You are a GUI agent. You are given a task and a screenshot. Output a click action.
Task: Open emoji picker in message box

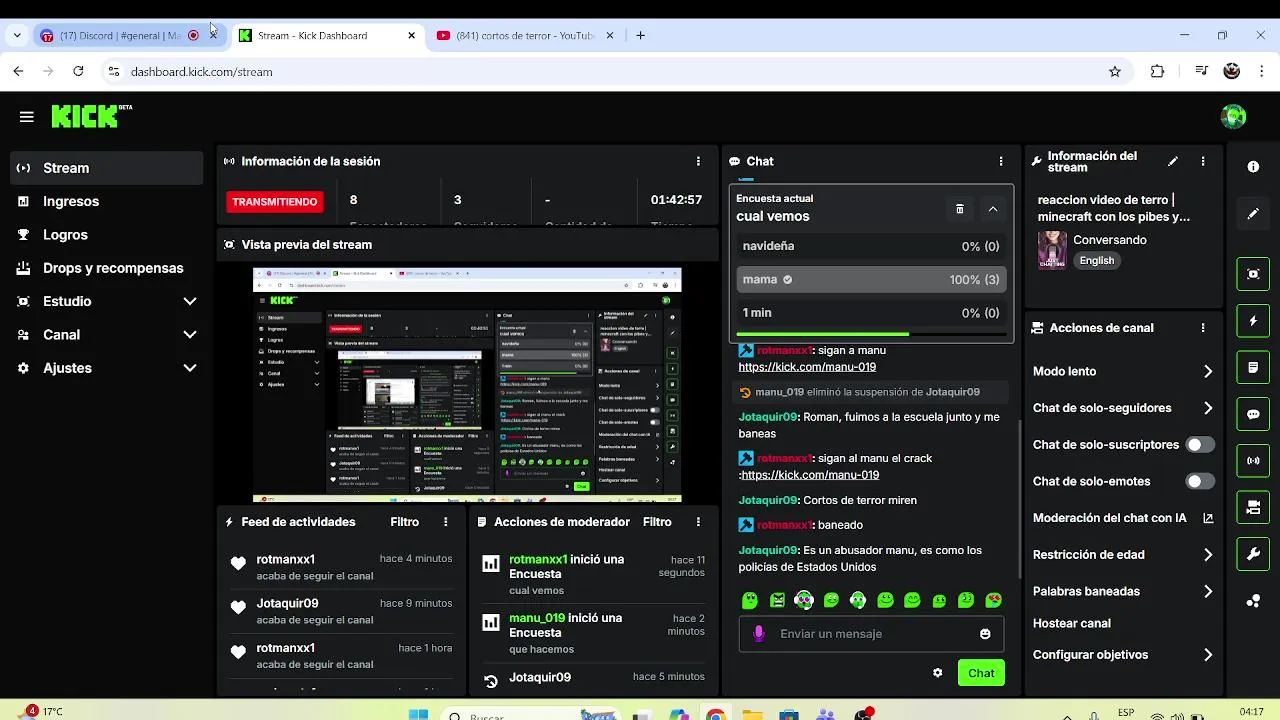point(985,634)
